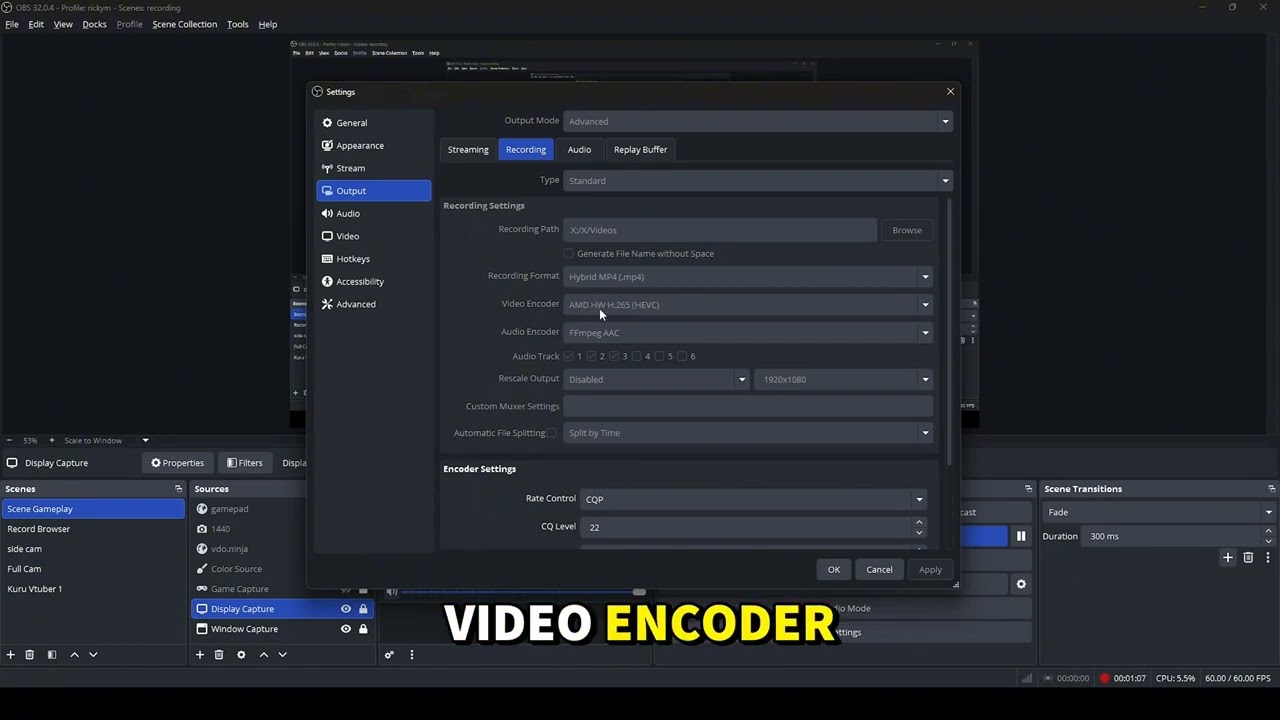The image size is (1280, 720).
Task: Remove the scene transition with trash icon
Action: click(1248, 558)
